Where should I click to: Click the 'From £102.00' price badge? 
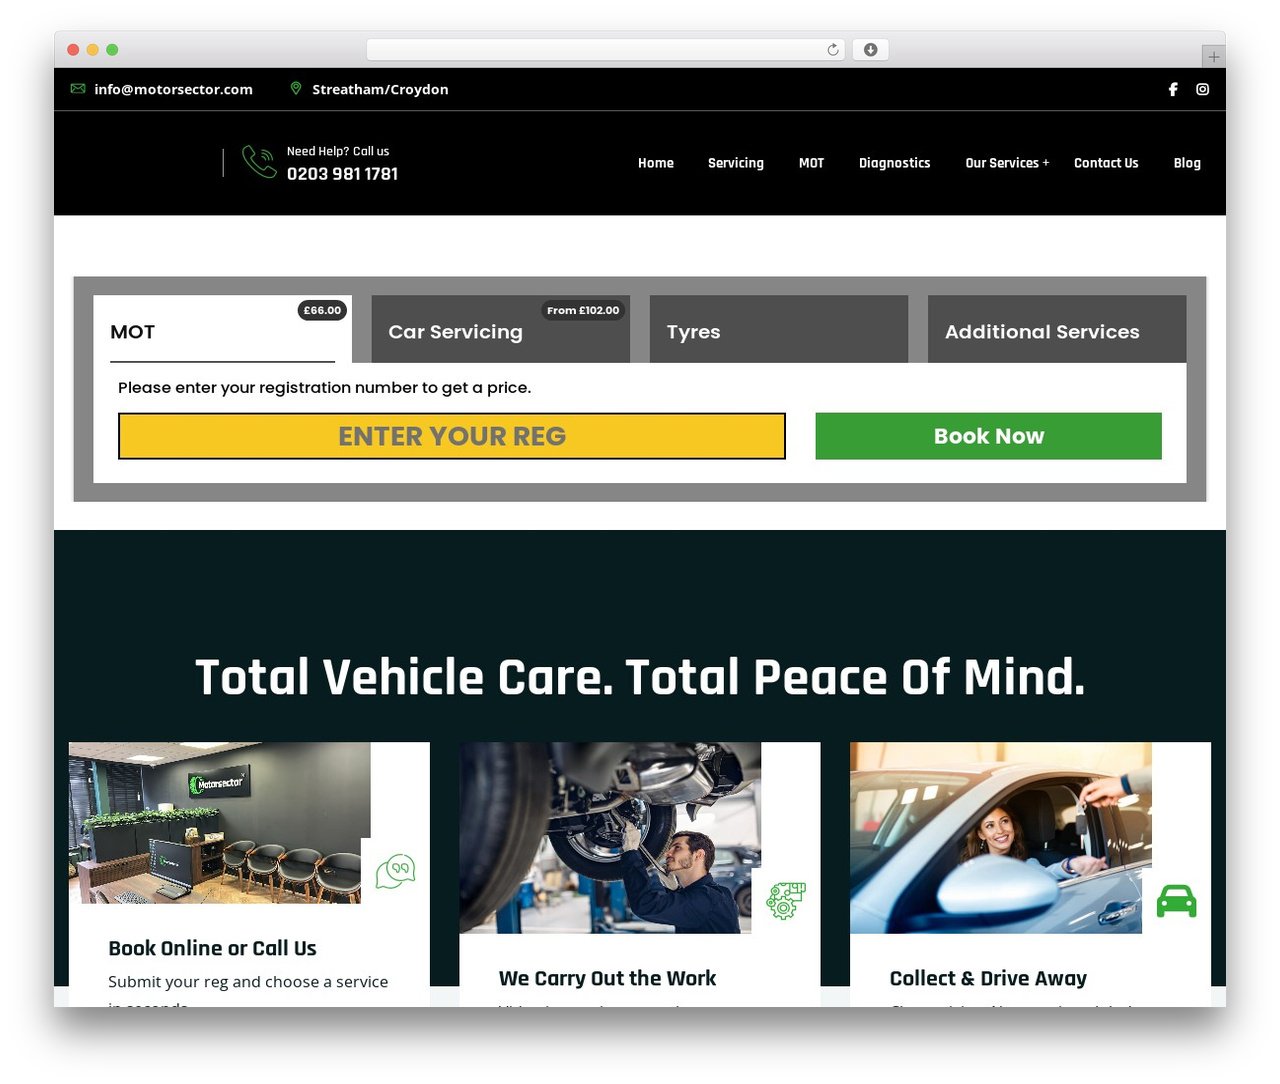583,310
